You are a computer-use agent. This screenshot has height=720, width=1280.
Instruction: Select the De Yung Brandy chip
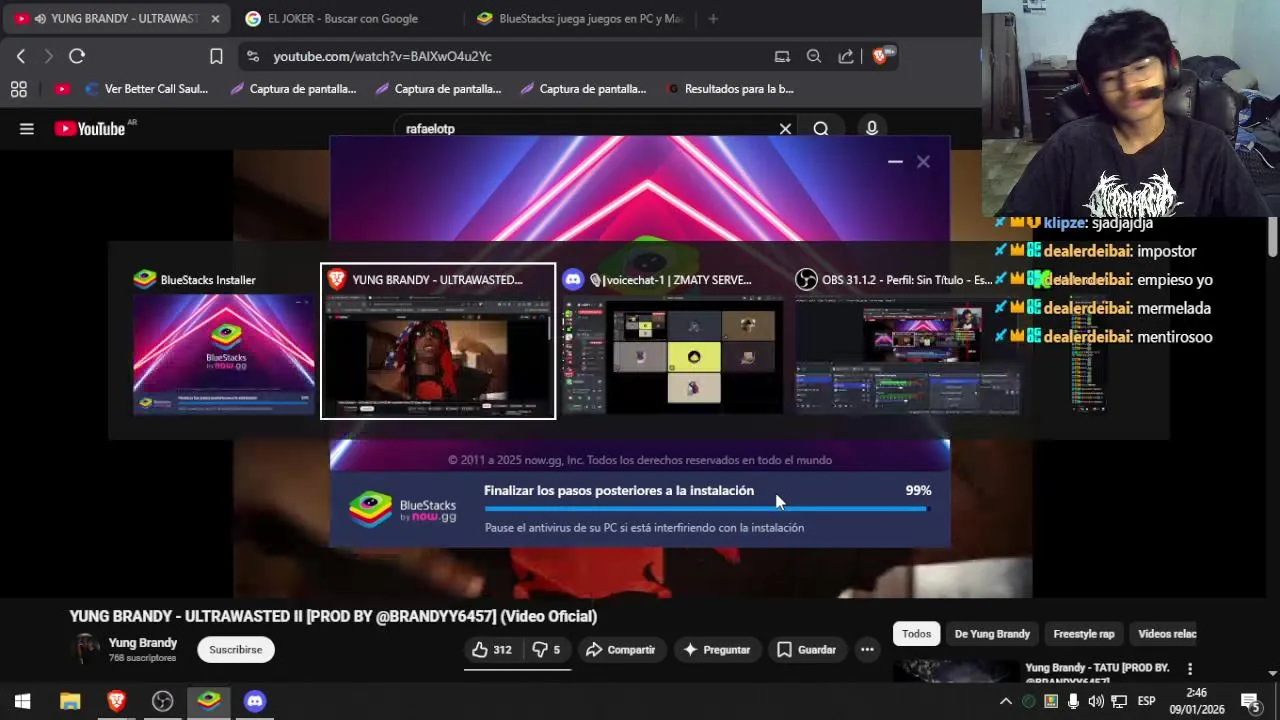pyautogui.click(x=992, y=634)
